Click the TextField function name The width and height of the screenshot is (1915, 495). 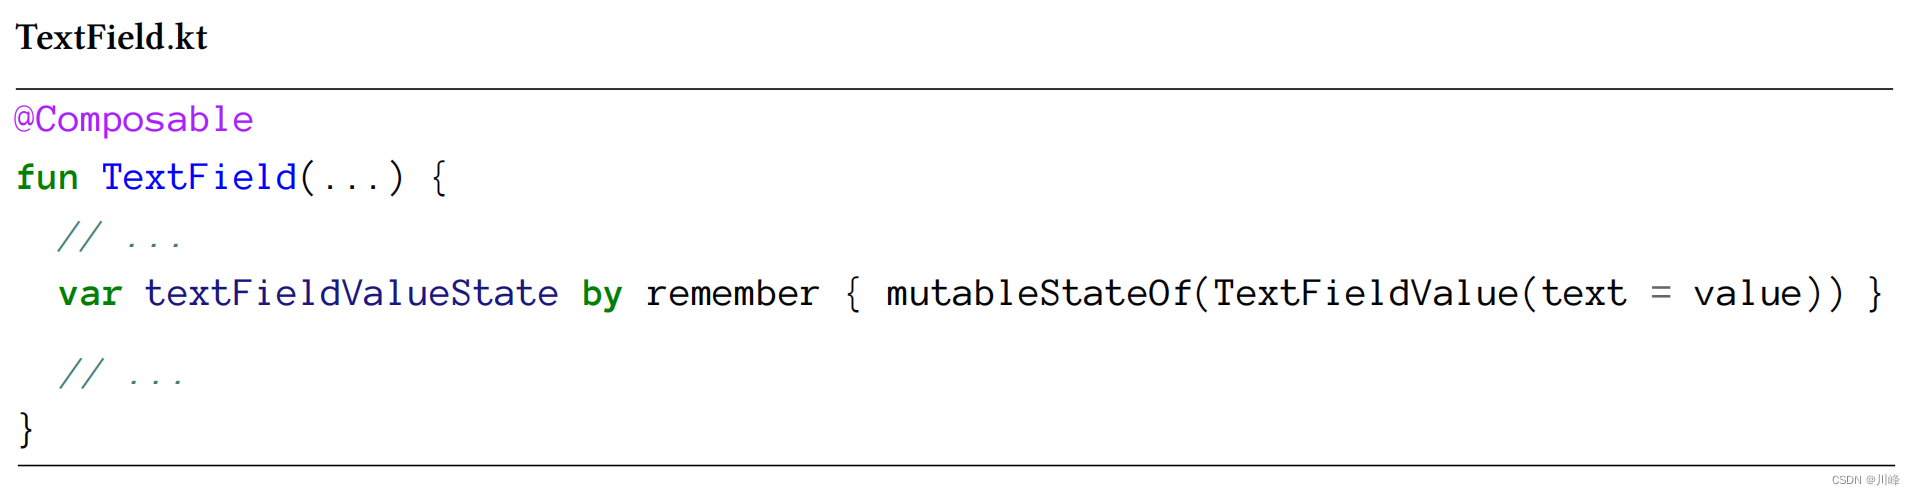click(x=199, y=178)
